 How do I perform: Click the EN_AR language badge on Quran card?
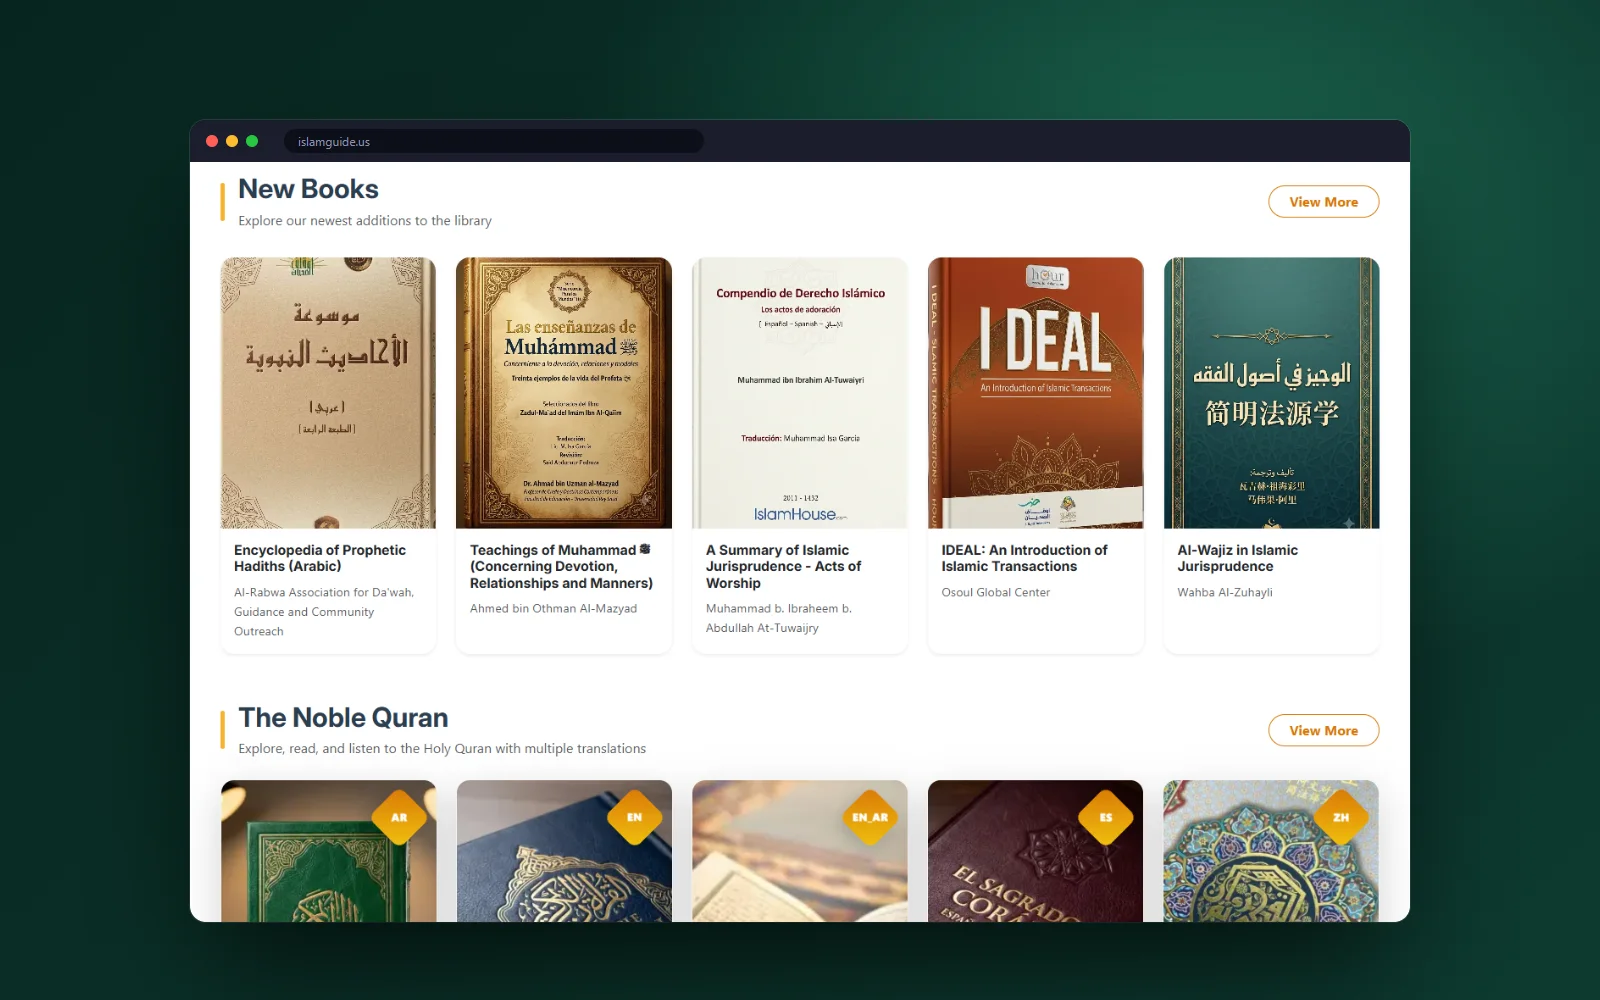click(870, 817)
